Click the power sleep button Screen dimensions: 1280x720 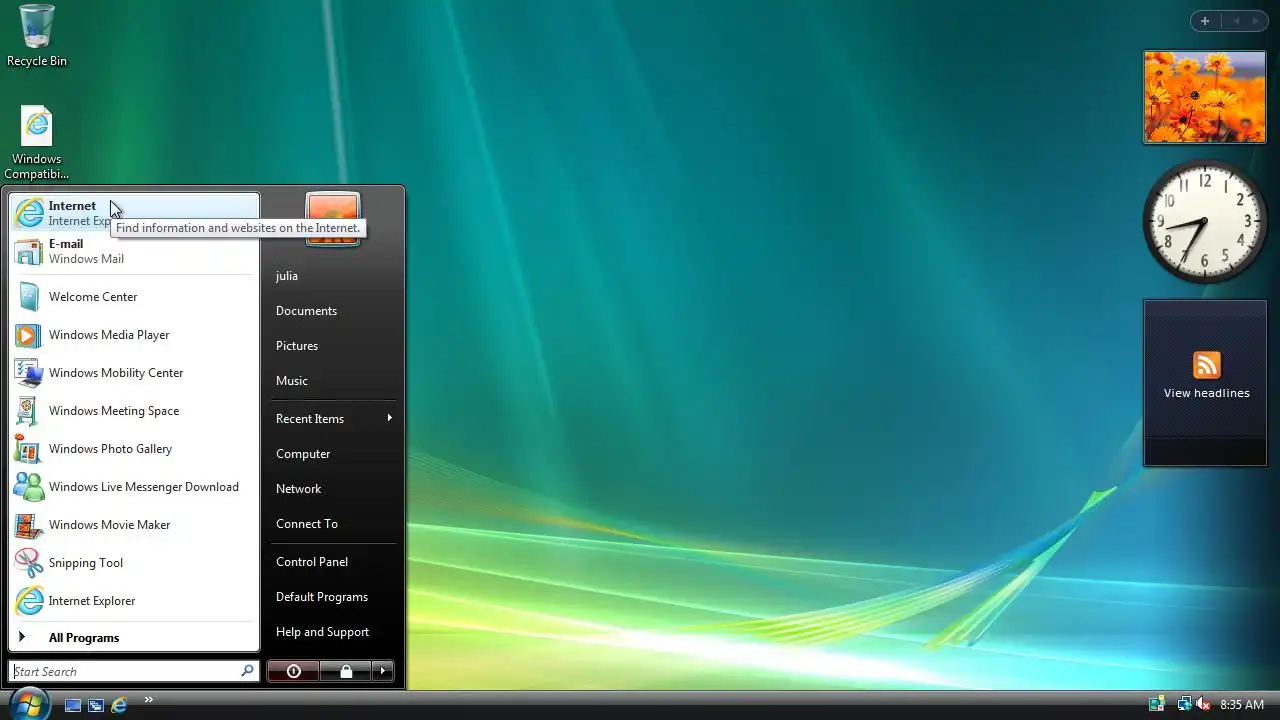294,671
